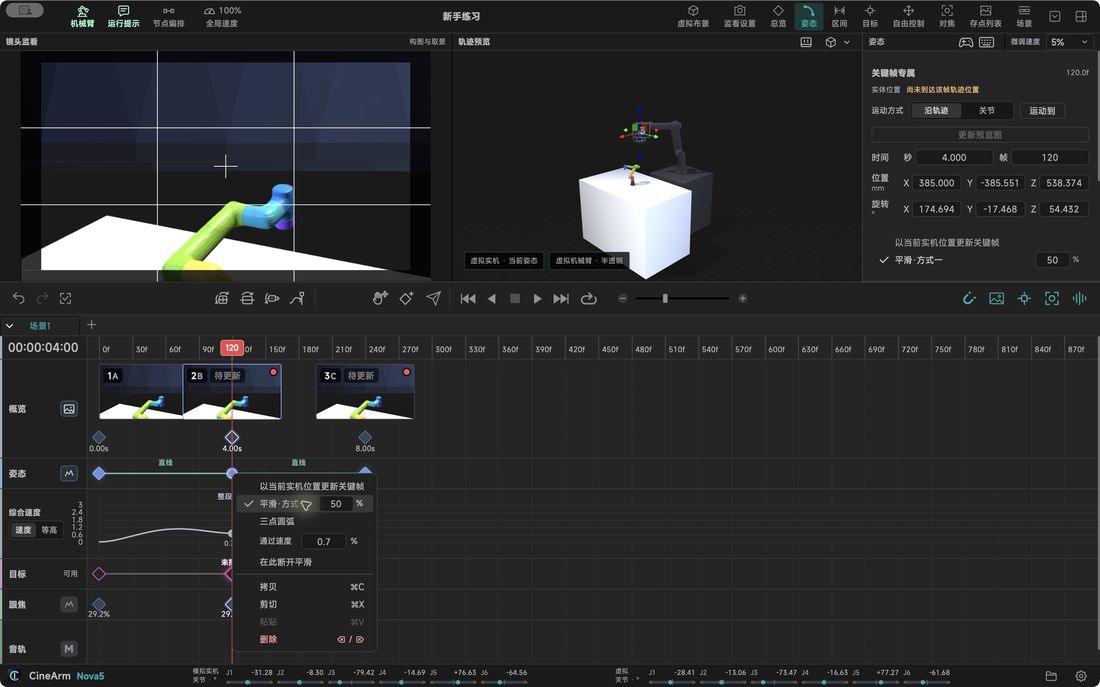This screenshot has height=687, width=1100.
Task: Collapse the 场景1 scene chevron
Action: coord(9,326)
